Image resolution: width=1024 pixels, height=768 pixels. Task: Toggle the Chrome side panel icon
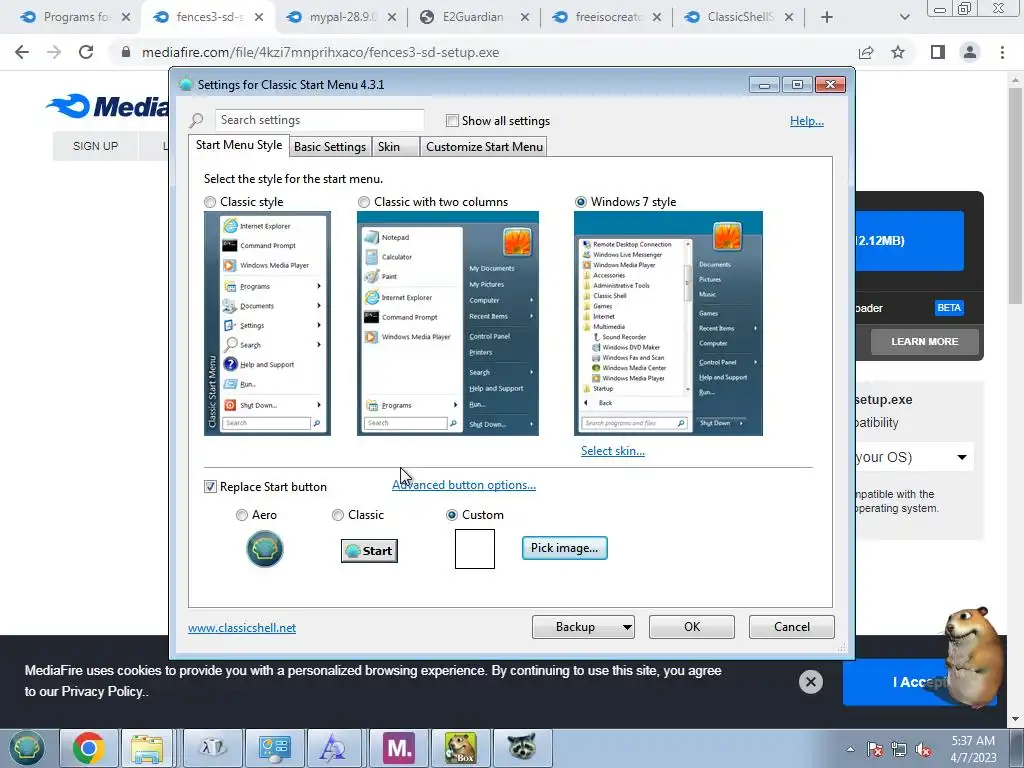click(x=938, y=52)
